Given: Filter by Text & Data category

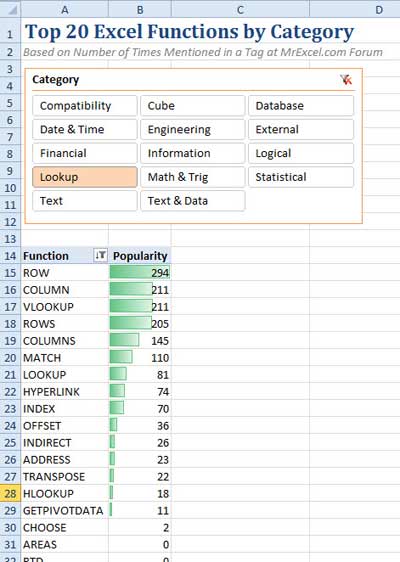Looking at the screenshot, I should (x=193, y=201).
